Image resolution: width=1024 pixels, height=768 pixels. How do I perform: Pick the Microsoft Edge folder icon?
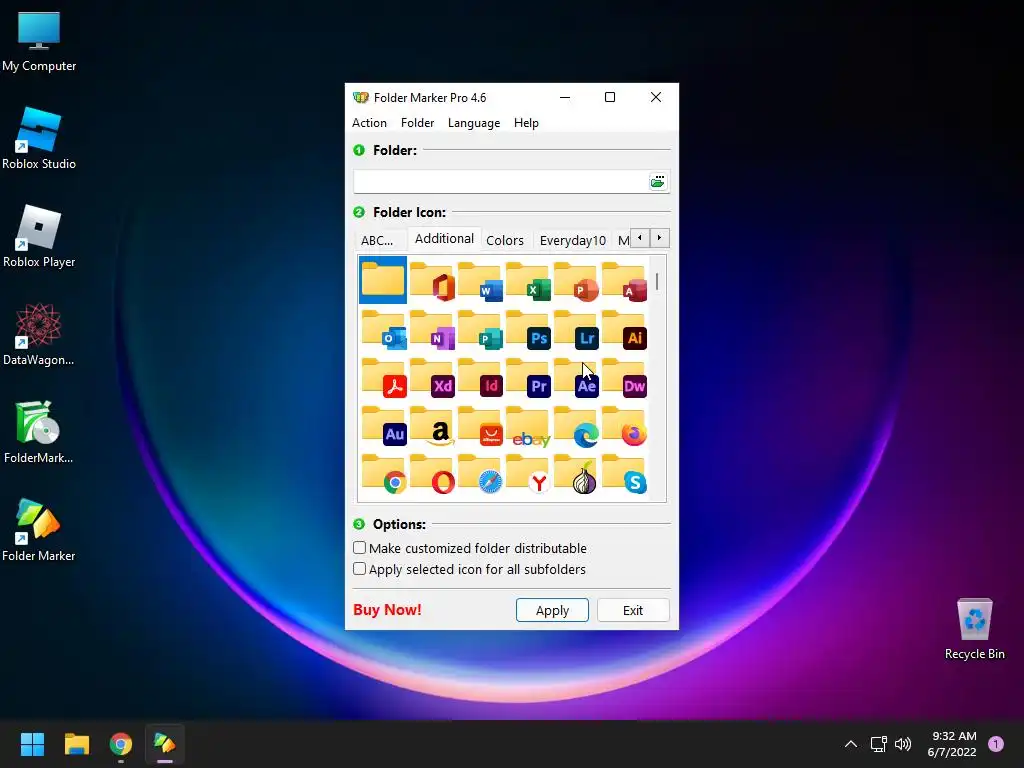click(575, 426)
